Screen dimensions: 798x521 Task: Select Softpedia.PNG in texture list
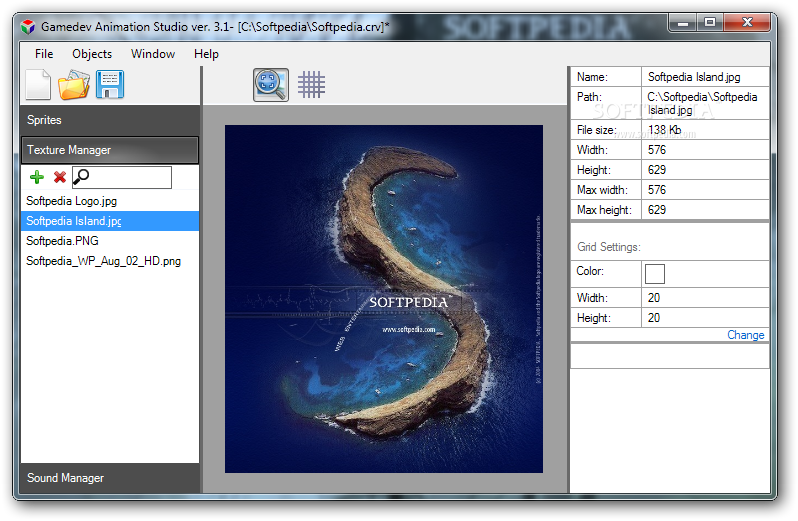[x=110, y=241]
